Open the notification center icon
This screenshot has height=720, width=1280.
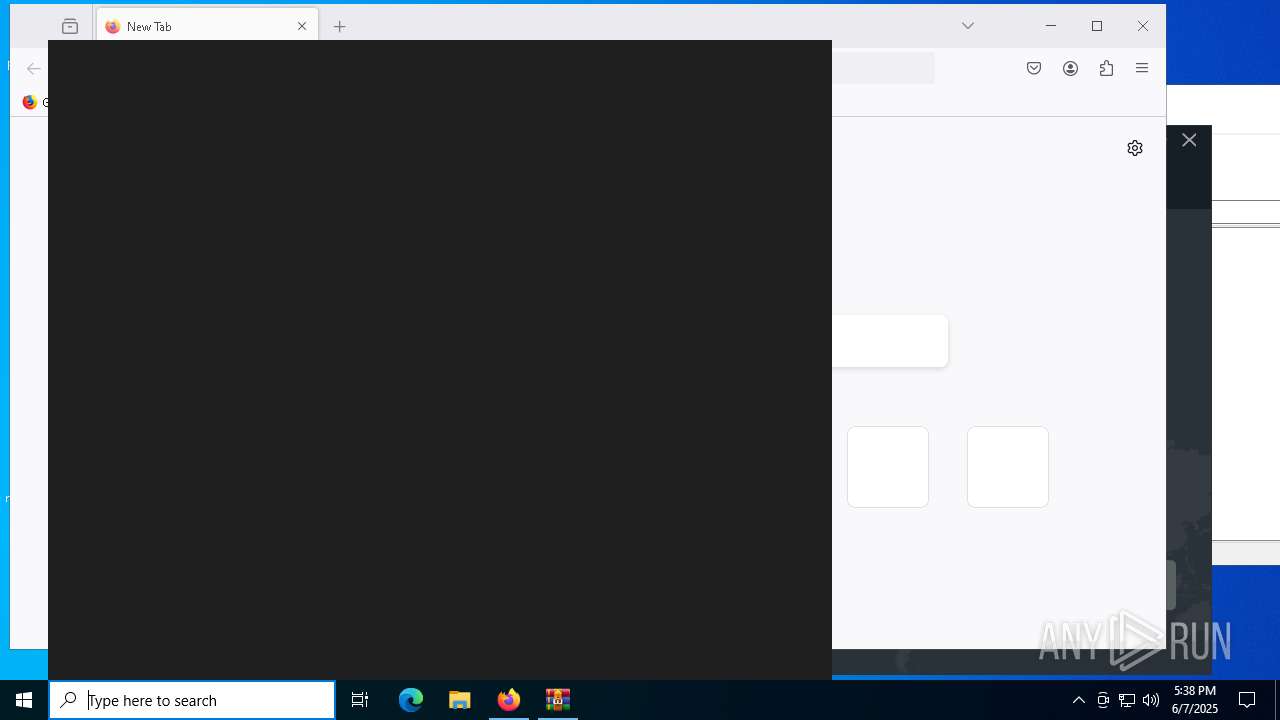(x=1247, y=700)
